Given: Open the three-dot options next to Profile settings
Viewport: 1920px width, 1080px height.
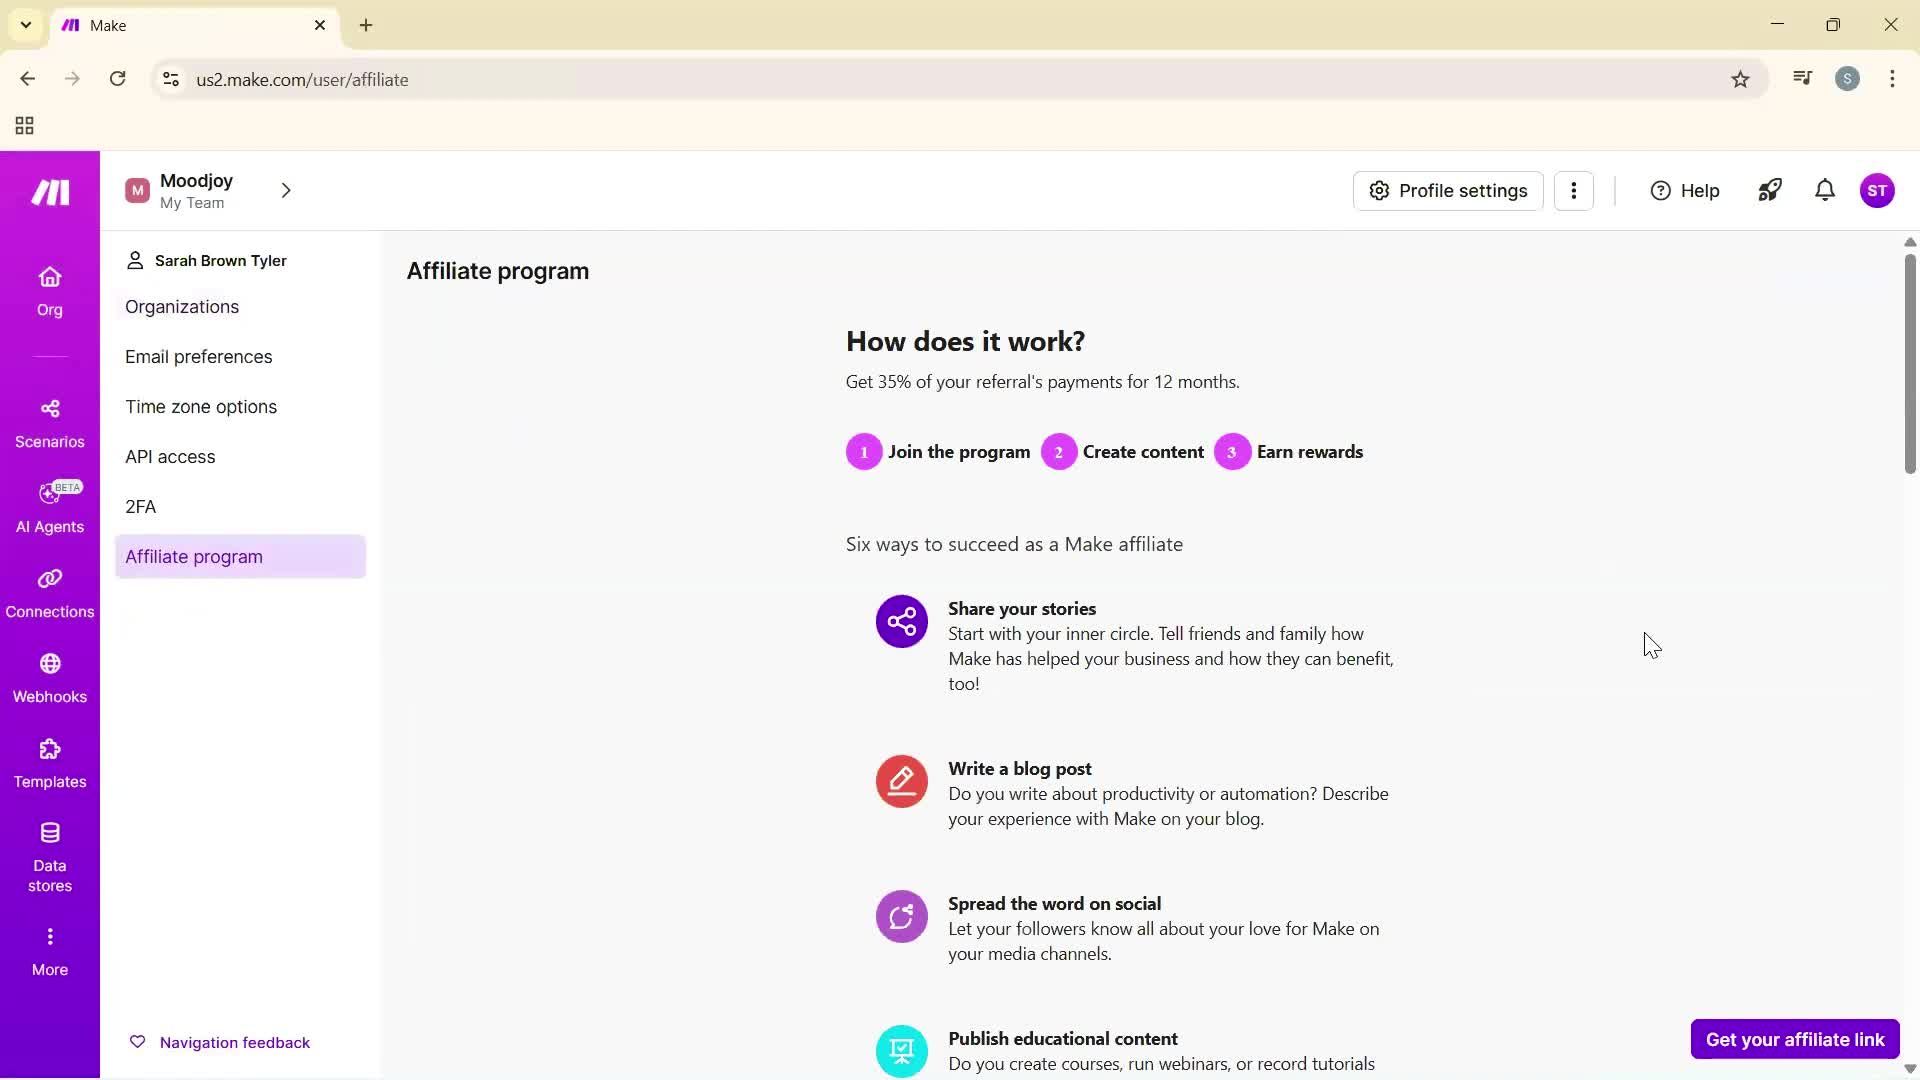Looking at the screenshot, I should [x=1574, y=190].
